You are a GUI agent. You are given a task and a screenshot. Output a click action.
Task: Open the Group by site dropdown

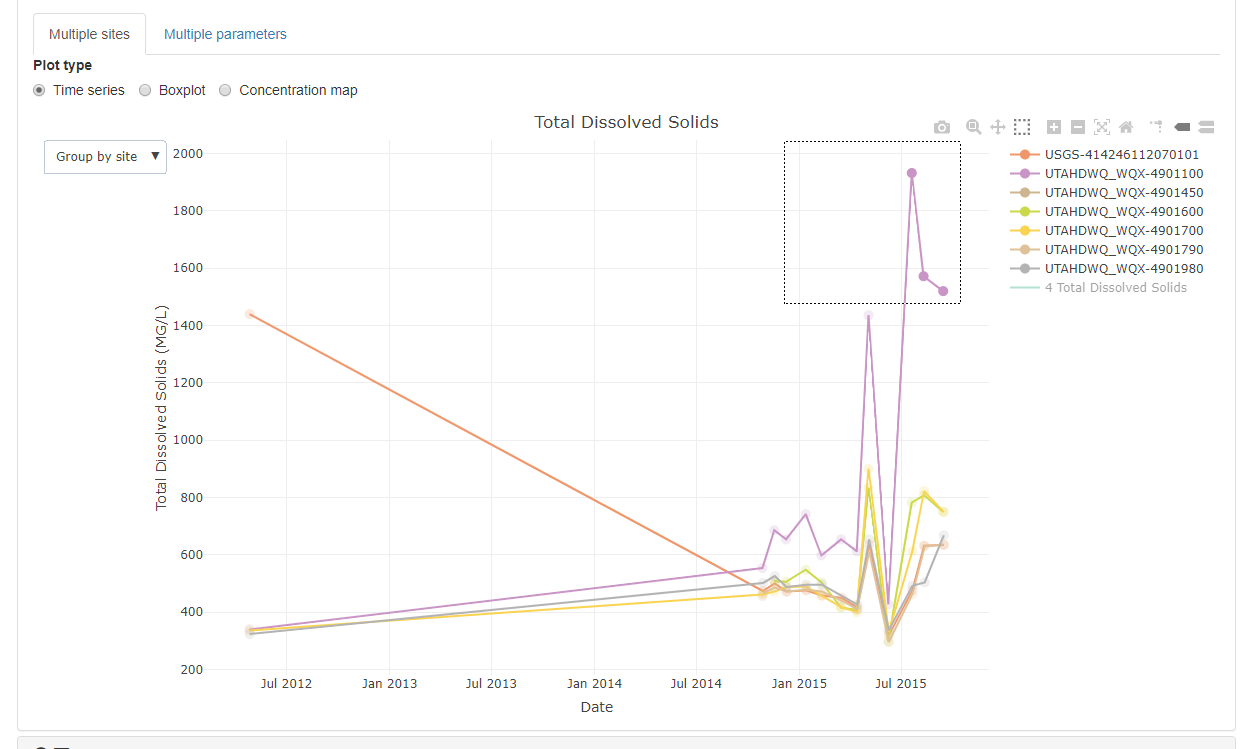[x=105, y=156]
